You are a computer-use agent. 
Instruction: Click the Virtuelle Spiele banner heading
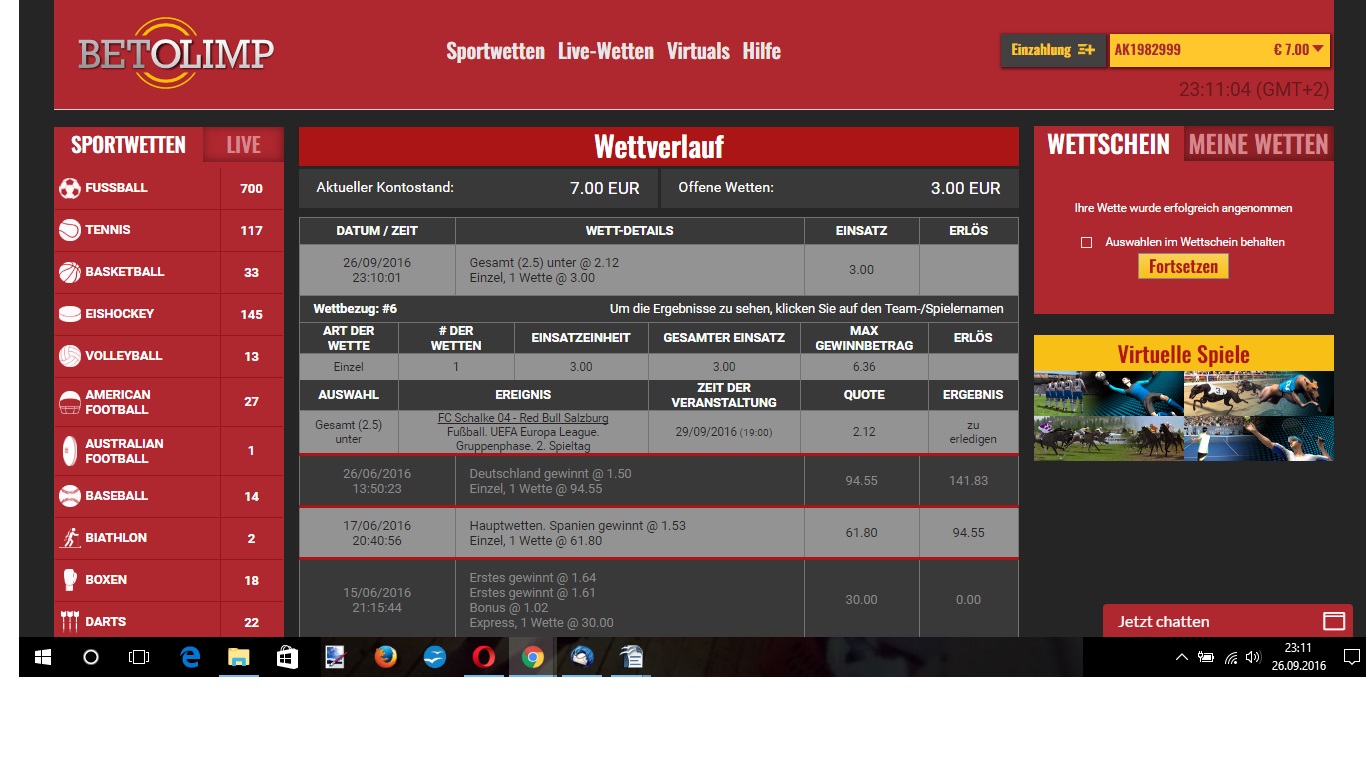coord(1184,354)
